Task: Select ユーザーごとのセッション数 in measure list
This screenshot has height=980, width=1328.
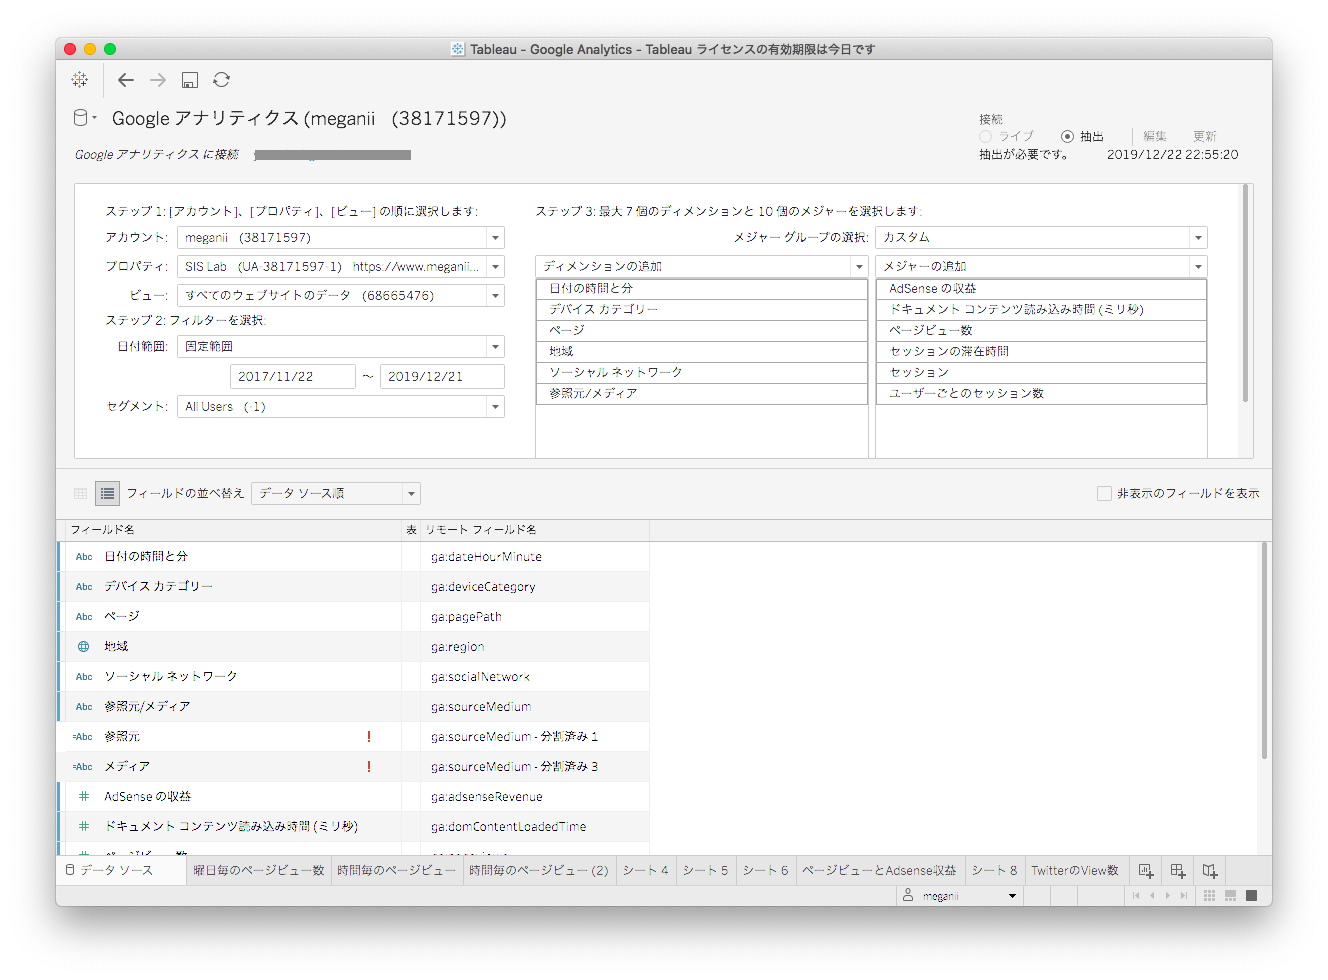Action: [1042, 393]
